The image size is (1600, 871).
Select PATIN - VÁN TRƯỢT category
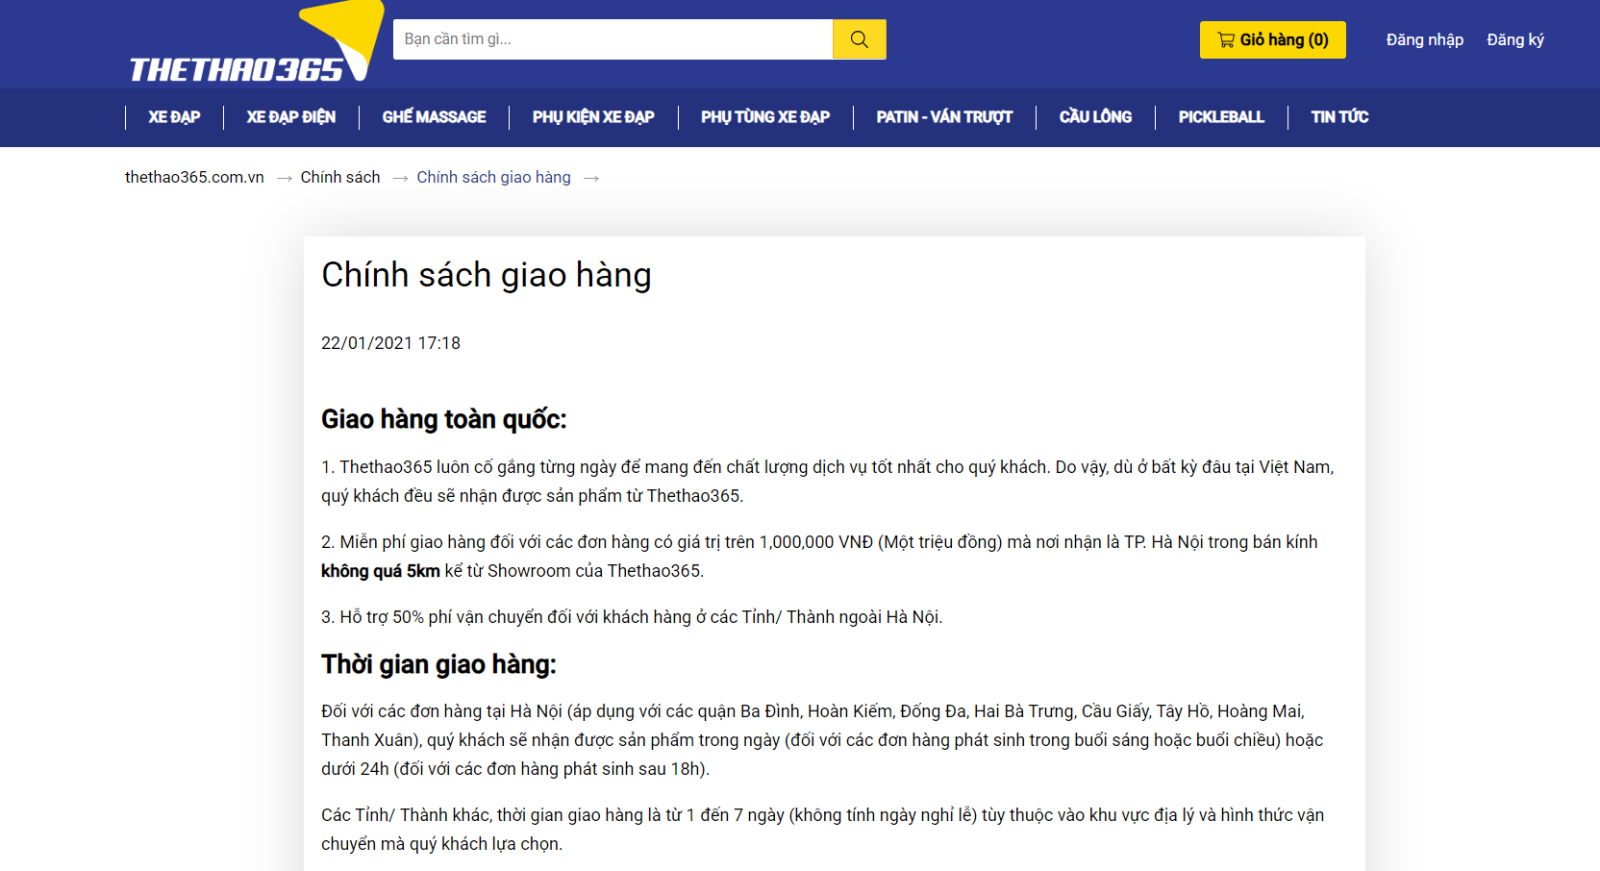(x=944, y=117)
